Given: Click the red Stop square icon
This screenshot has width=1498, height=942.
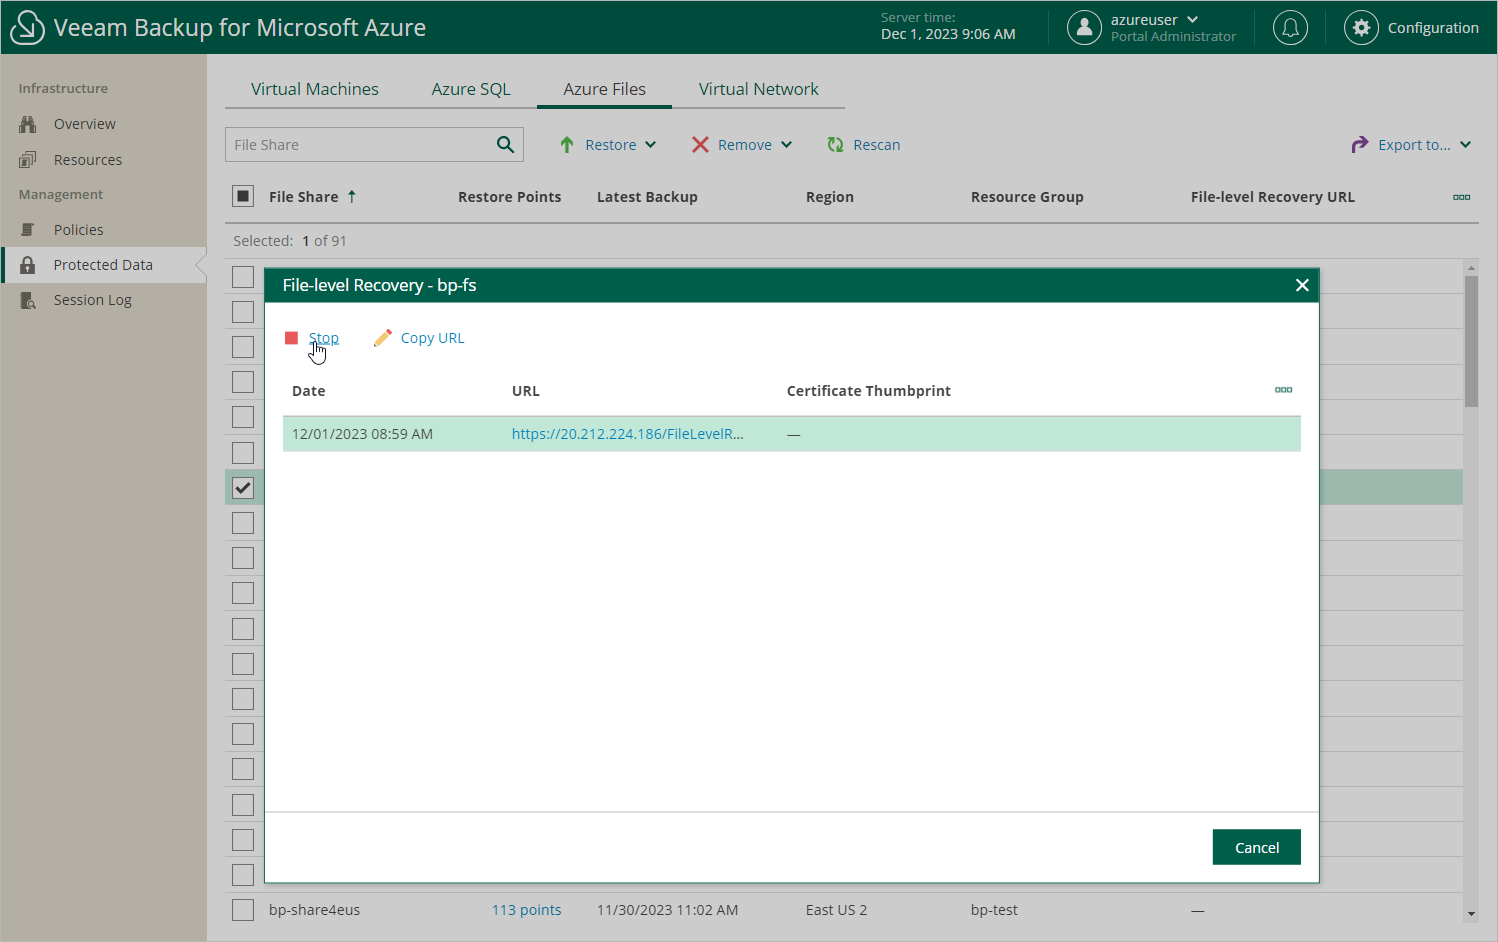Looking at the screenshot, I should 291,338.
